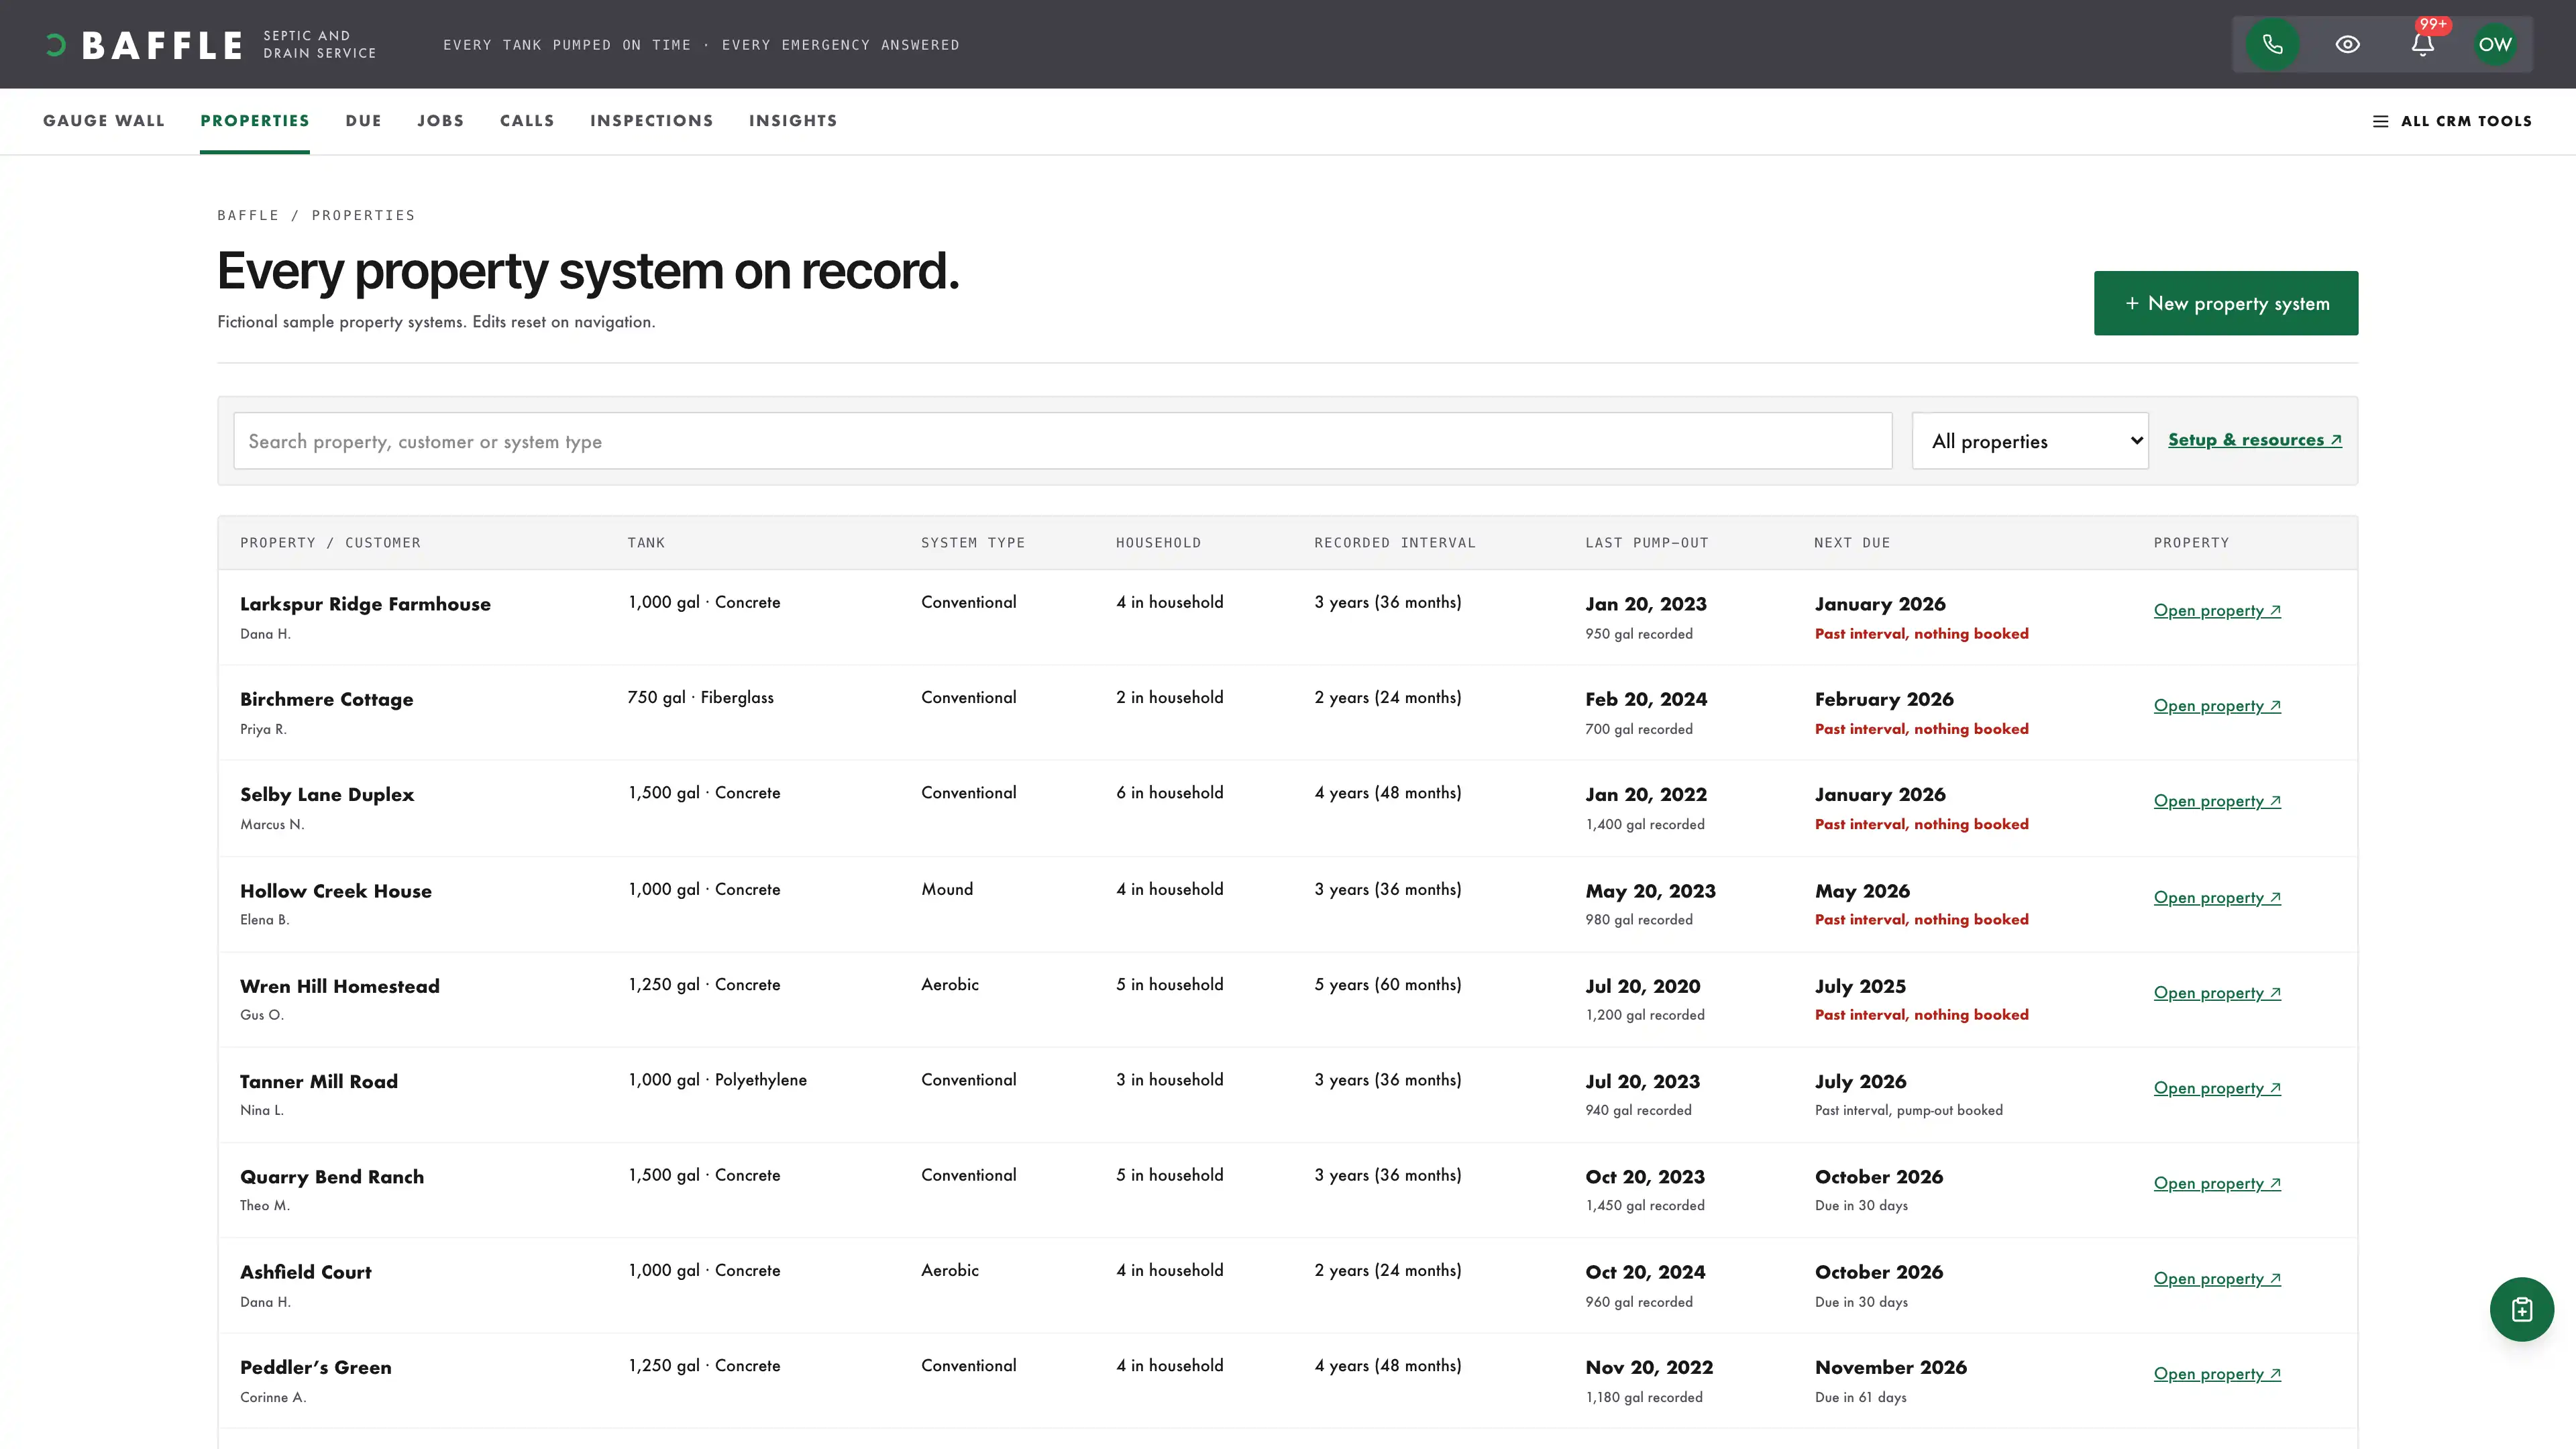This screenshot has height=1449, width=2576.
Task: Click the Quarry Bend Ranch name
Action: click(332, 1177)
